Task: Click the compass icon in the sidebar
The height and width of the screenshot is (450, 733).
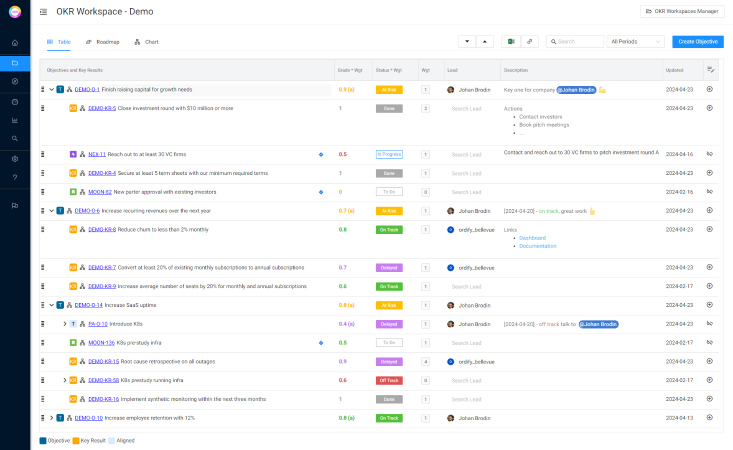Action: pyautogui.click(x=15, y=81)
